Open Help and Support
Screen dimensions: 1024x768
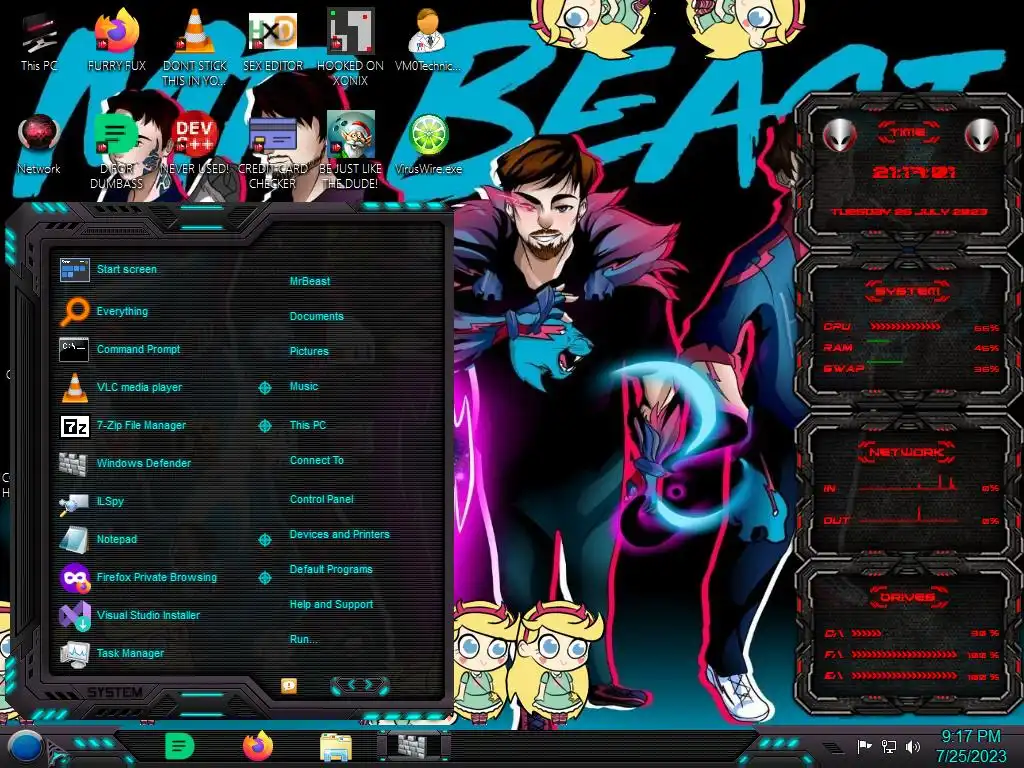[x=331, y=604]
